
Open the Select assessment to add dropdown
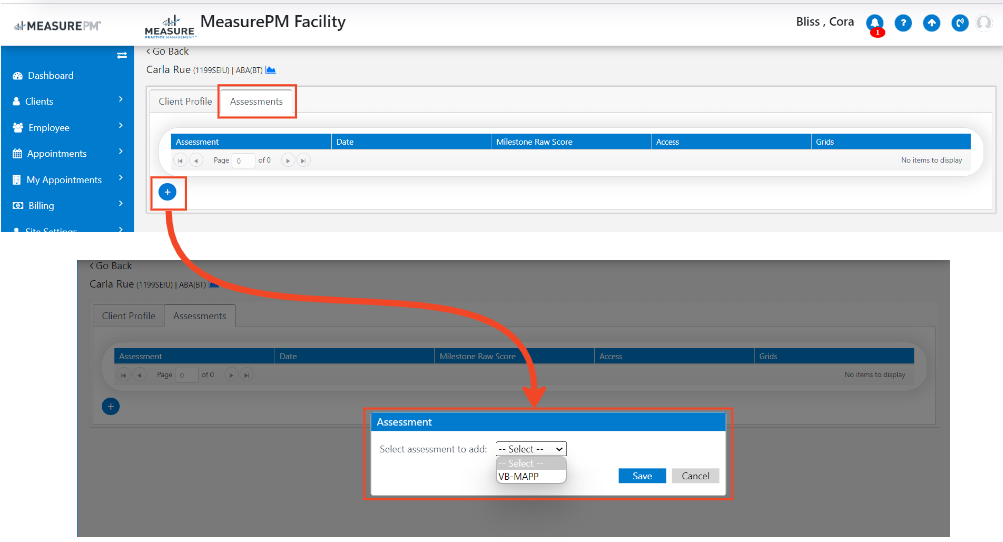click(531, 449)
